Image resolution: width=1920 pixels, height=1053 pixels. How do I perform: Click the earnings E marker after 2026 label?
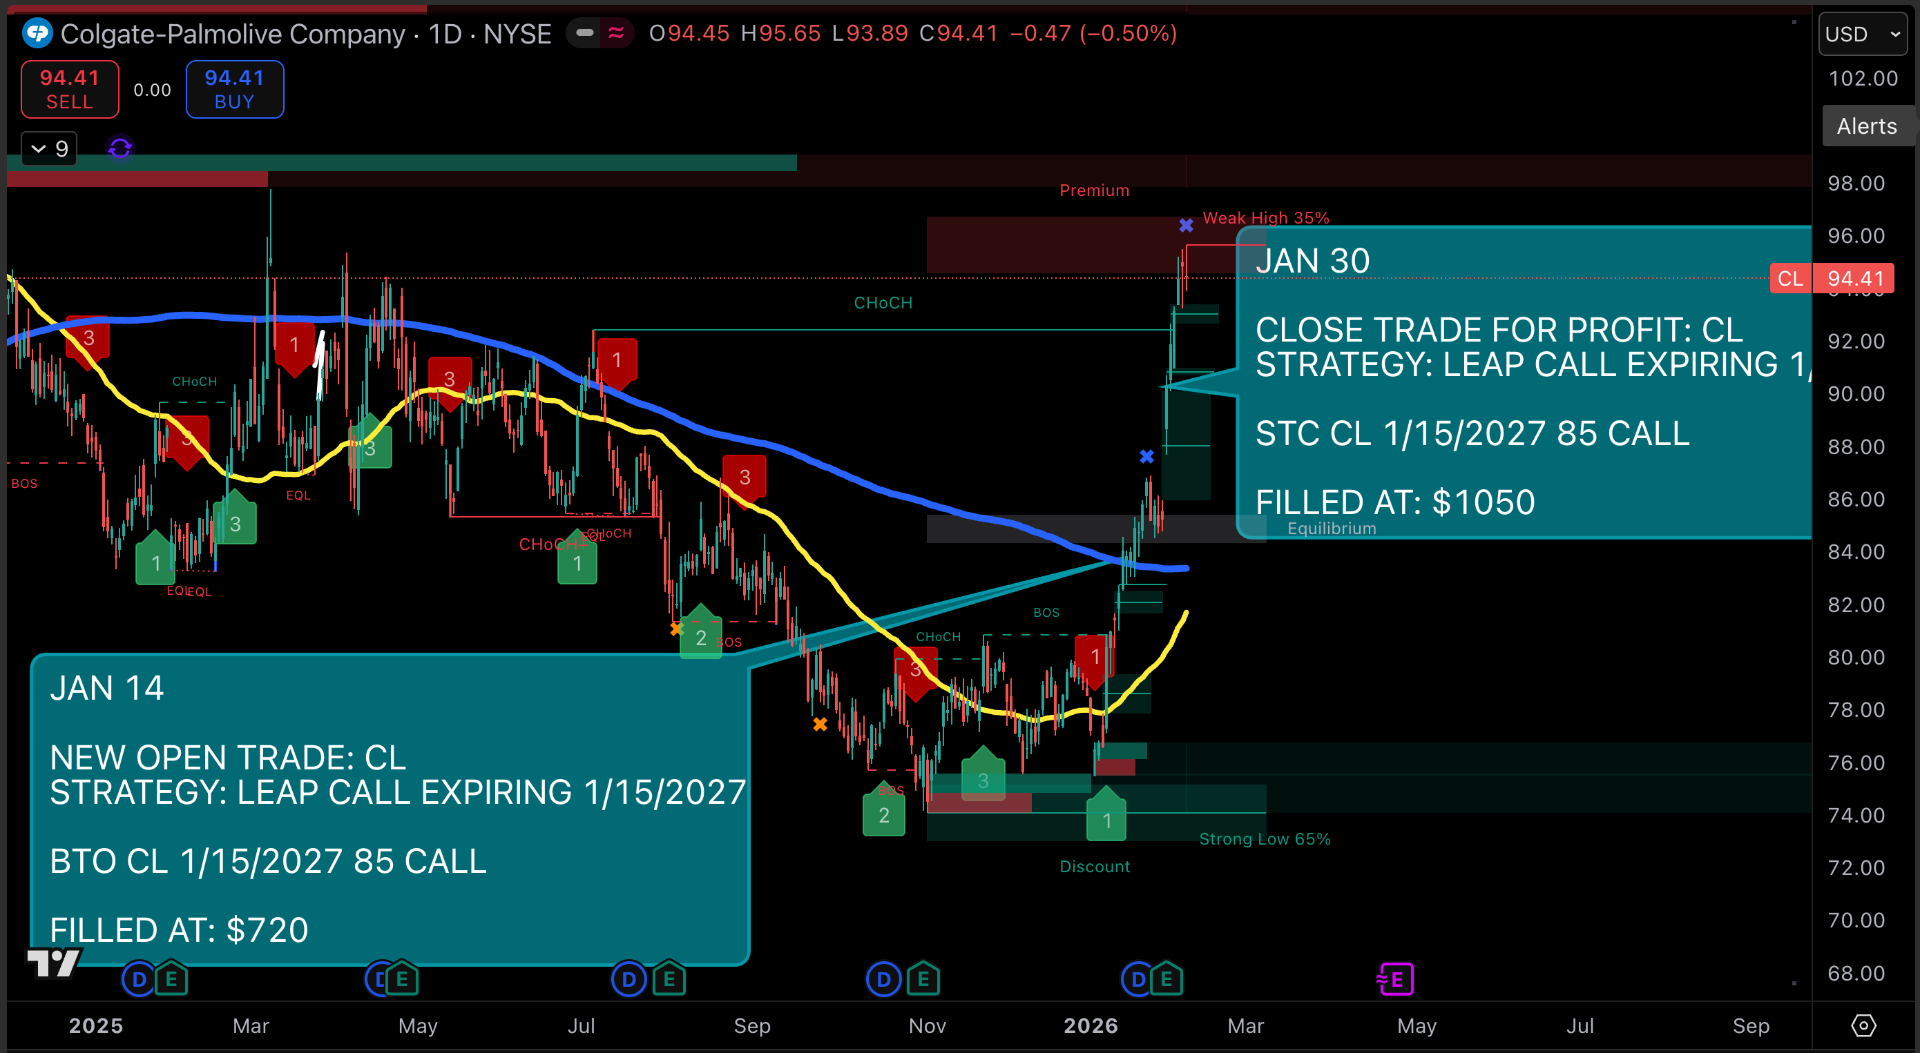(x=1166, y=979)
